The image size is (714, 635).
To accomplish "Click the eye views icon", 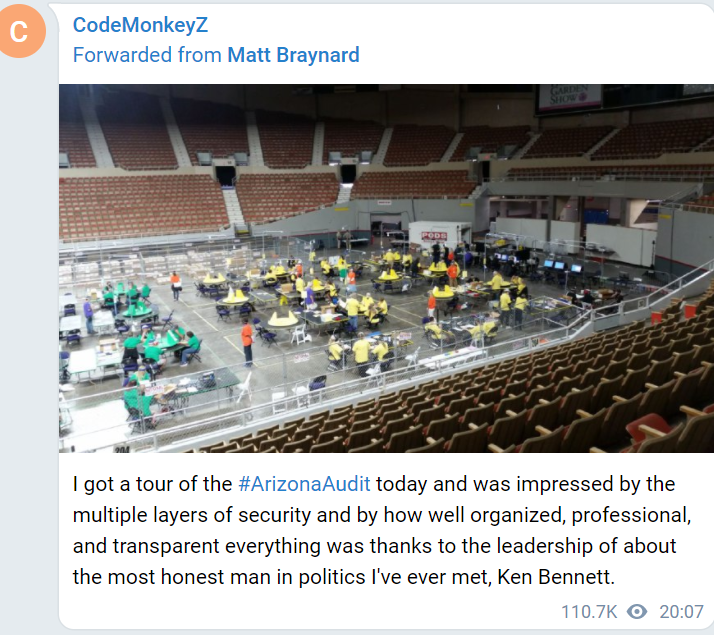I will tap(637, 611).
